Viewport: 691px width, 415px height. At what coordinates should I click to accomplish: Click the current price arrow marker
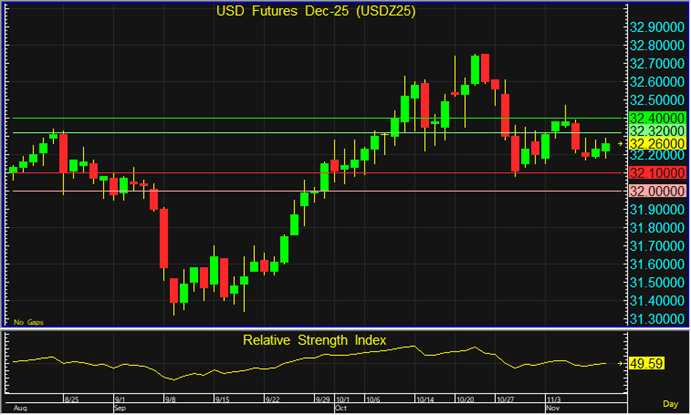(x=622, y=144)
